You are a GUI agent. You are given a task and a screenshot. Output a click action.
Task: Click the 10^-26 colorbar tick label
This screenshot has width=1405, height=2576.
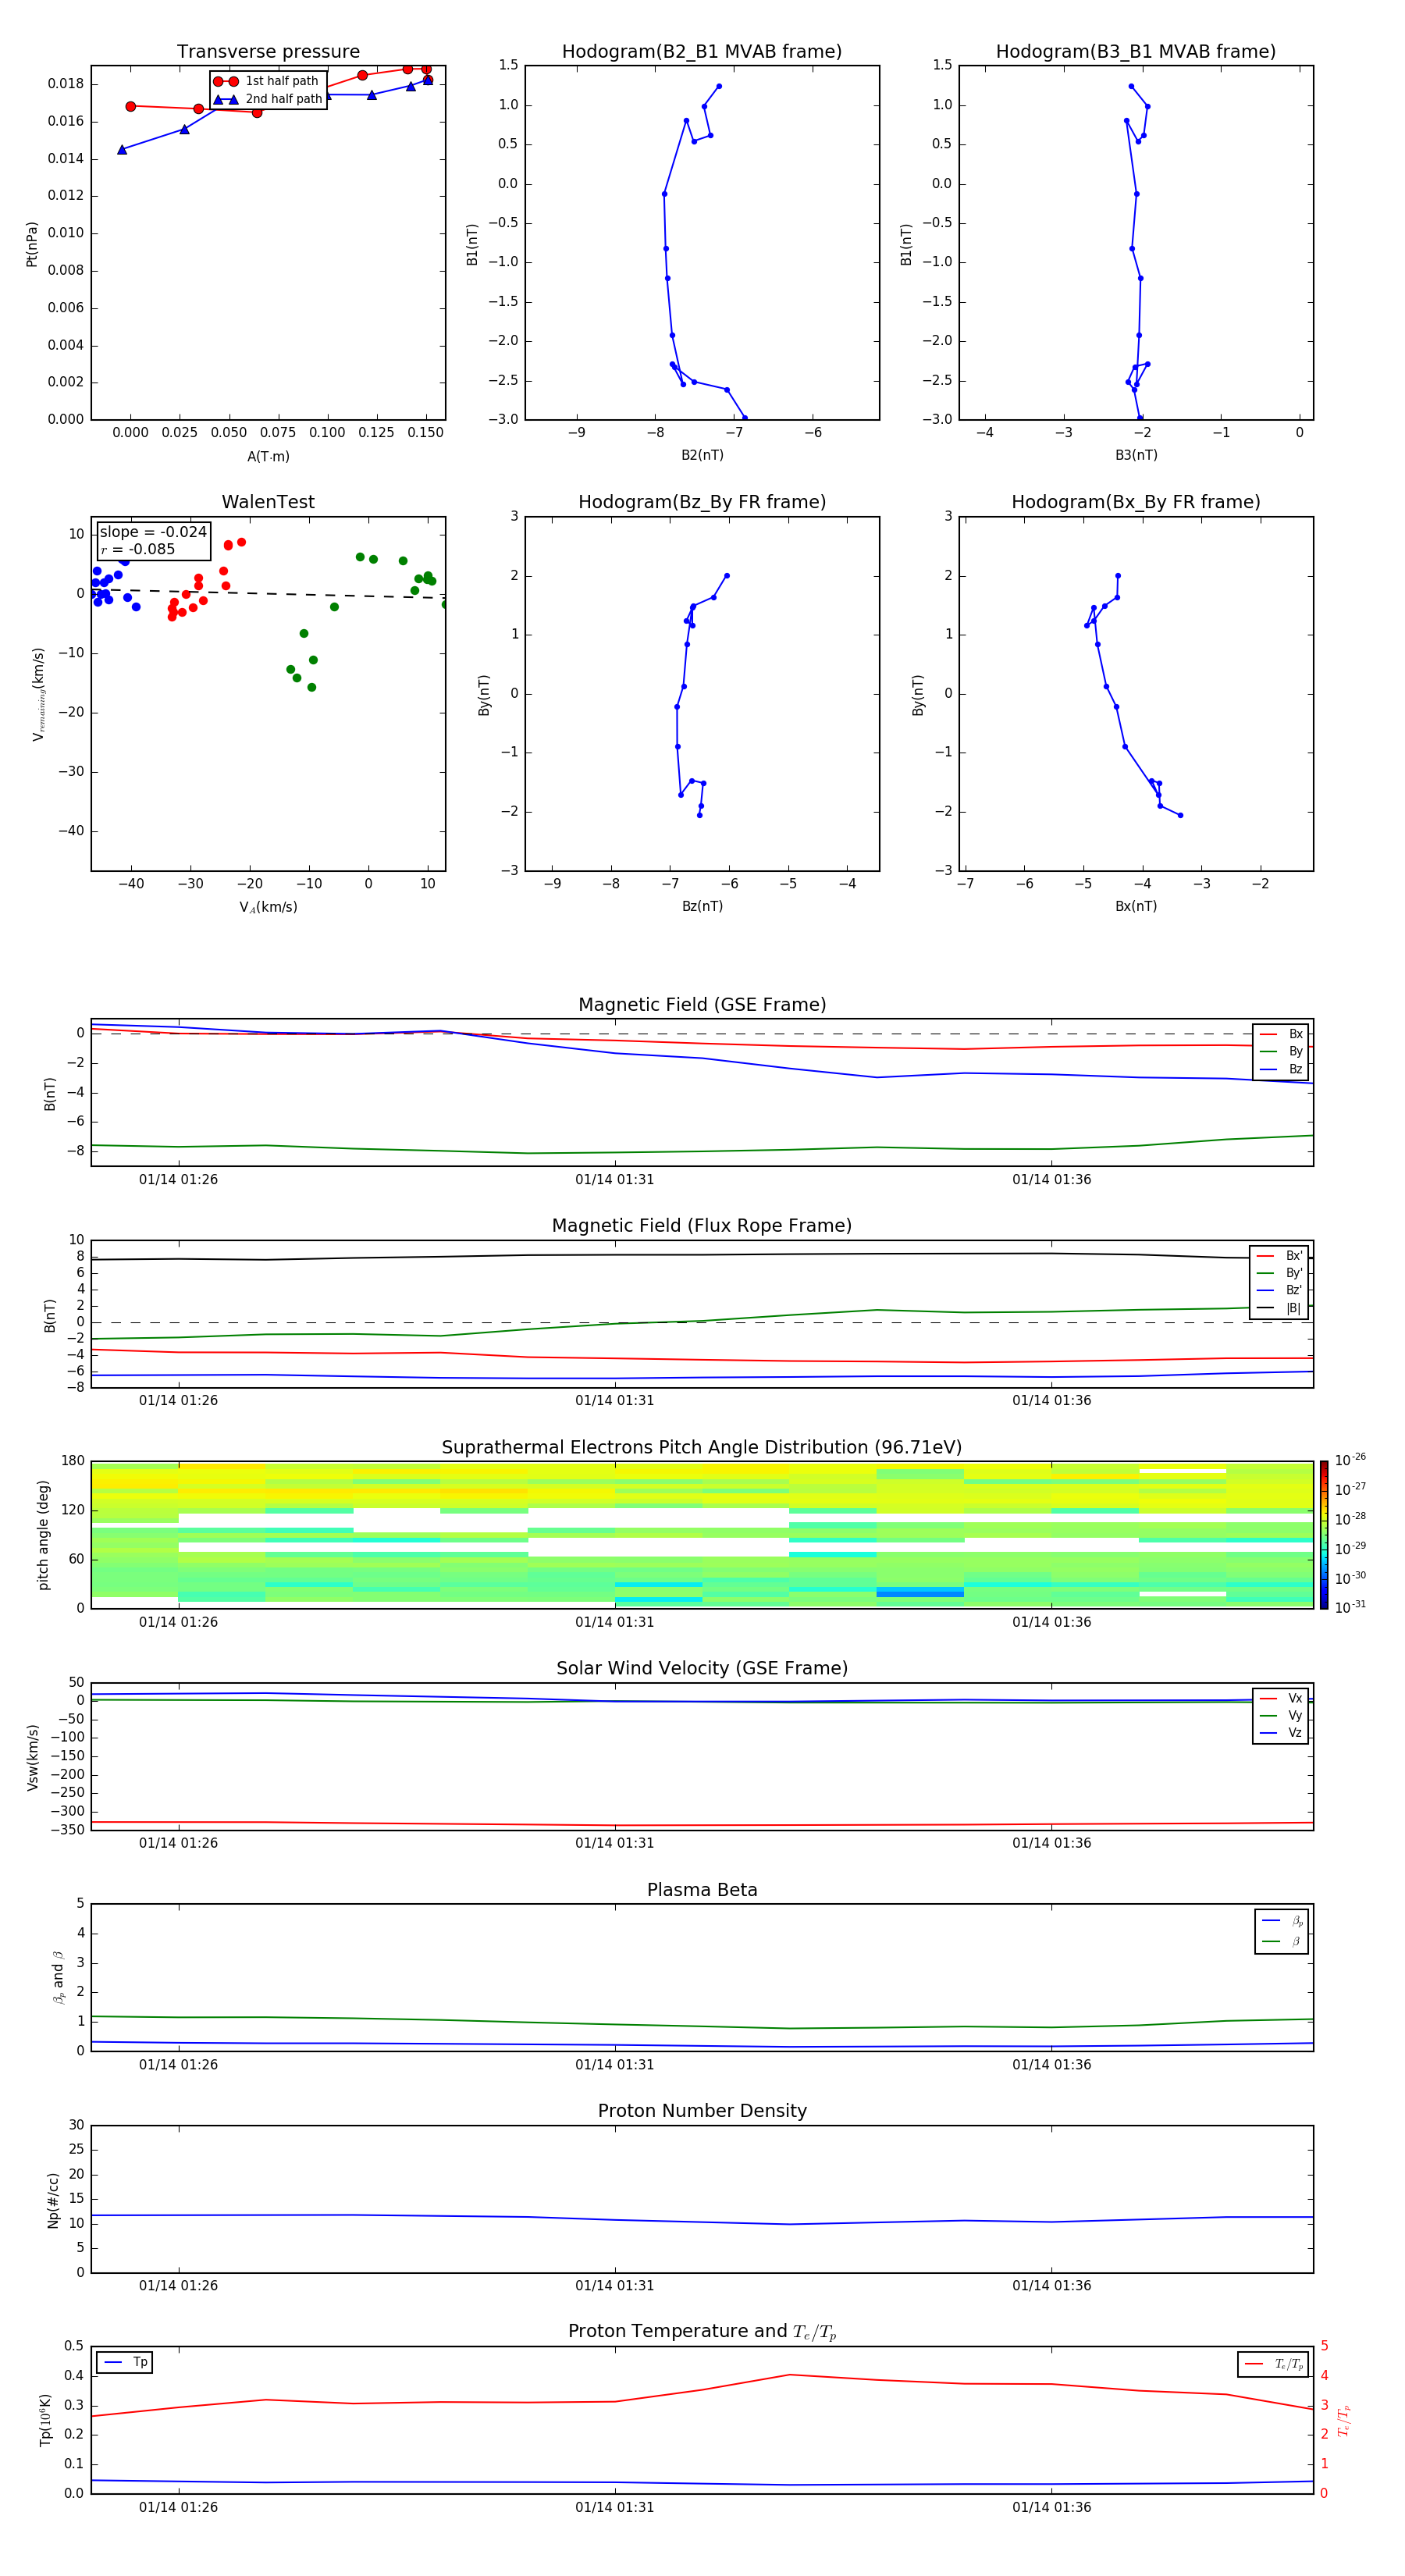coord(1350,1460)
